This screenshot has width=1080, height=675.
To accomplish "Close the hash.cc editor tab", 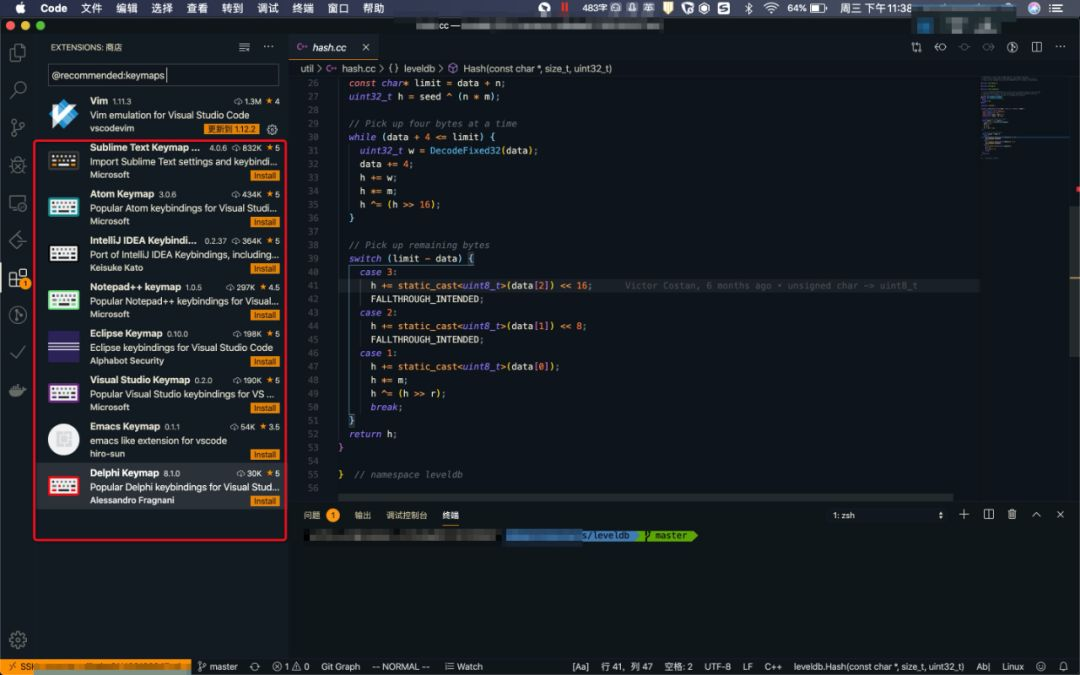I will pos(366,48).
